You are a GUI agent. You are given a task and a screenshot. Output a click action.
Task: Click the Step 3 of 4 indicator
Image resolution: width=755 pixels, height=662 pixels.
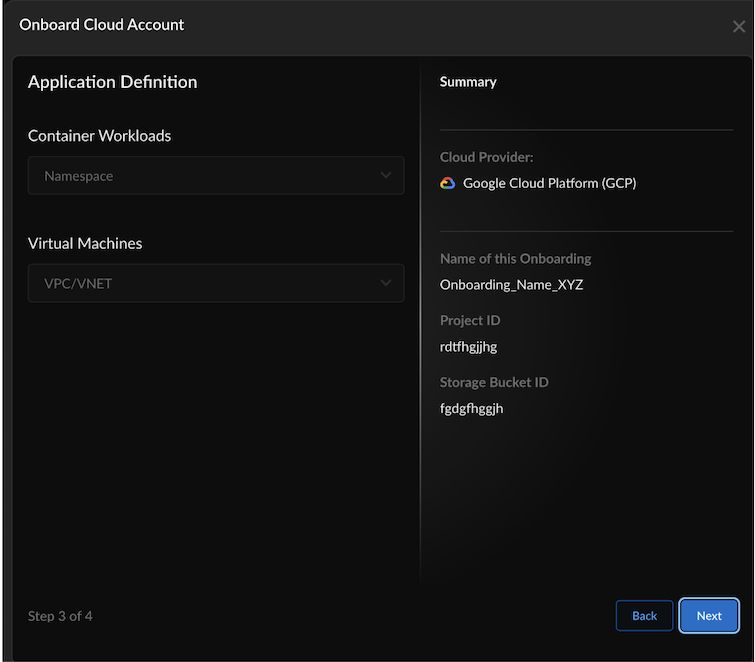click(60, 616)
